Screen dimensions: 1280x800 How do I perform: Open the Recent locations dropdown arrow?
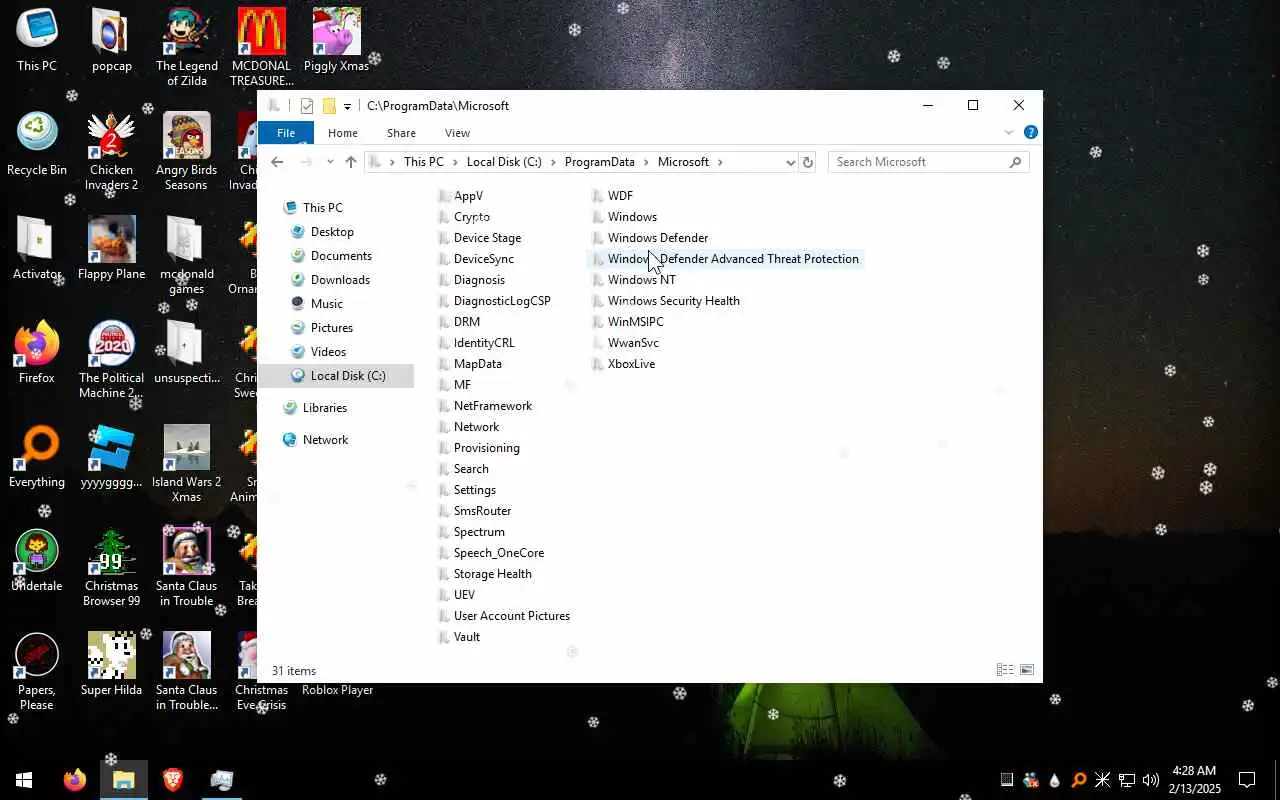coord(330,162)
